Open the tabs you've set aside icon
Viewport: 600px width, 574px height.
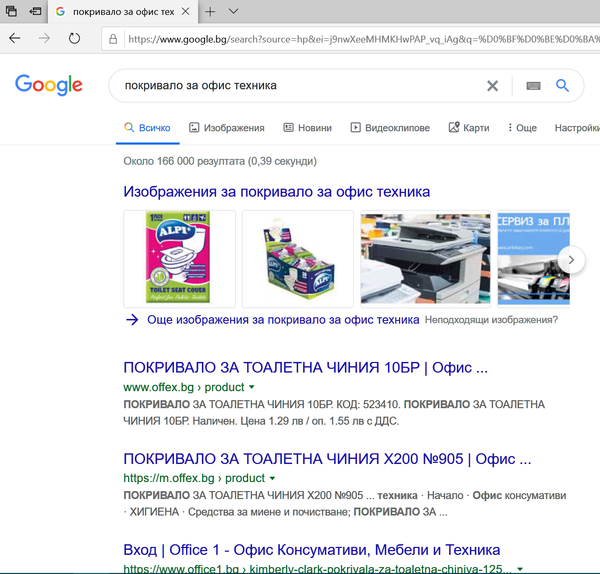pos(11,11)
